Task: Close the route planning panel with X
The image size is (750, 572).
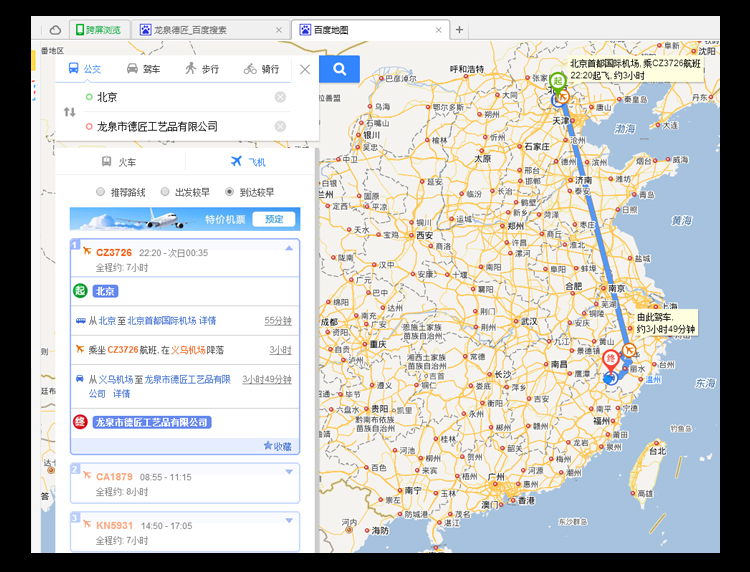Action: 305,69
